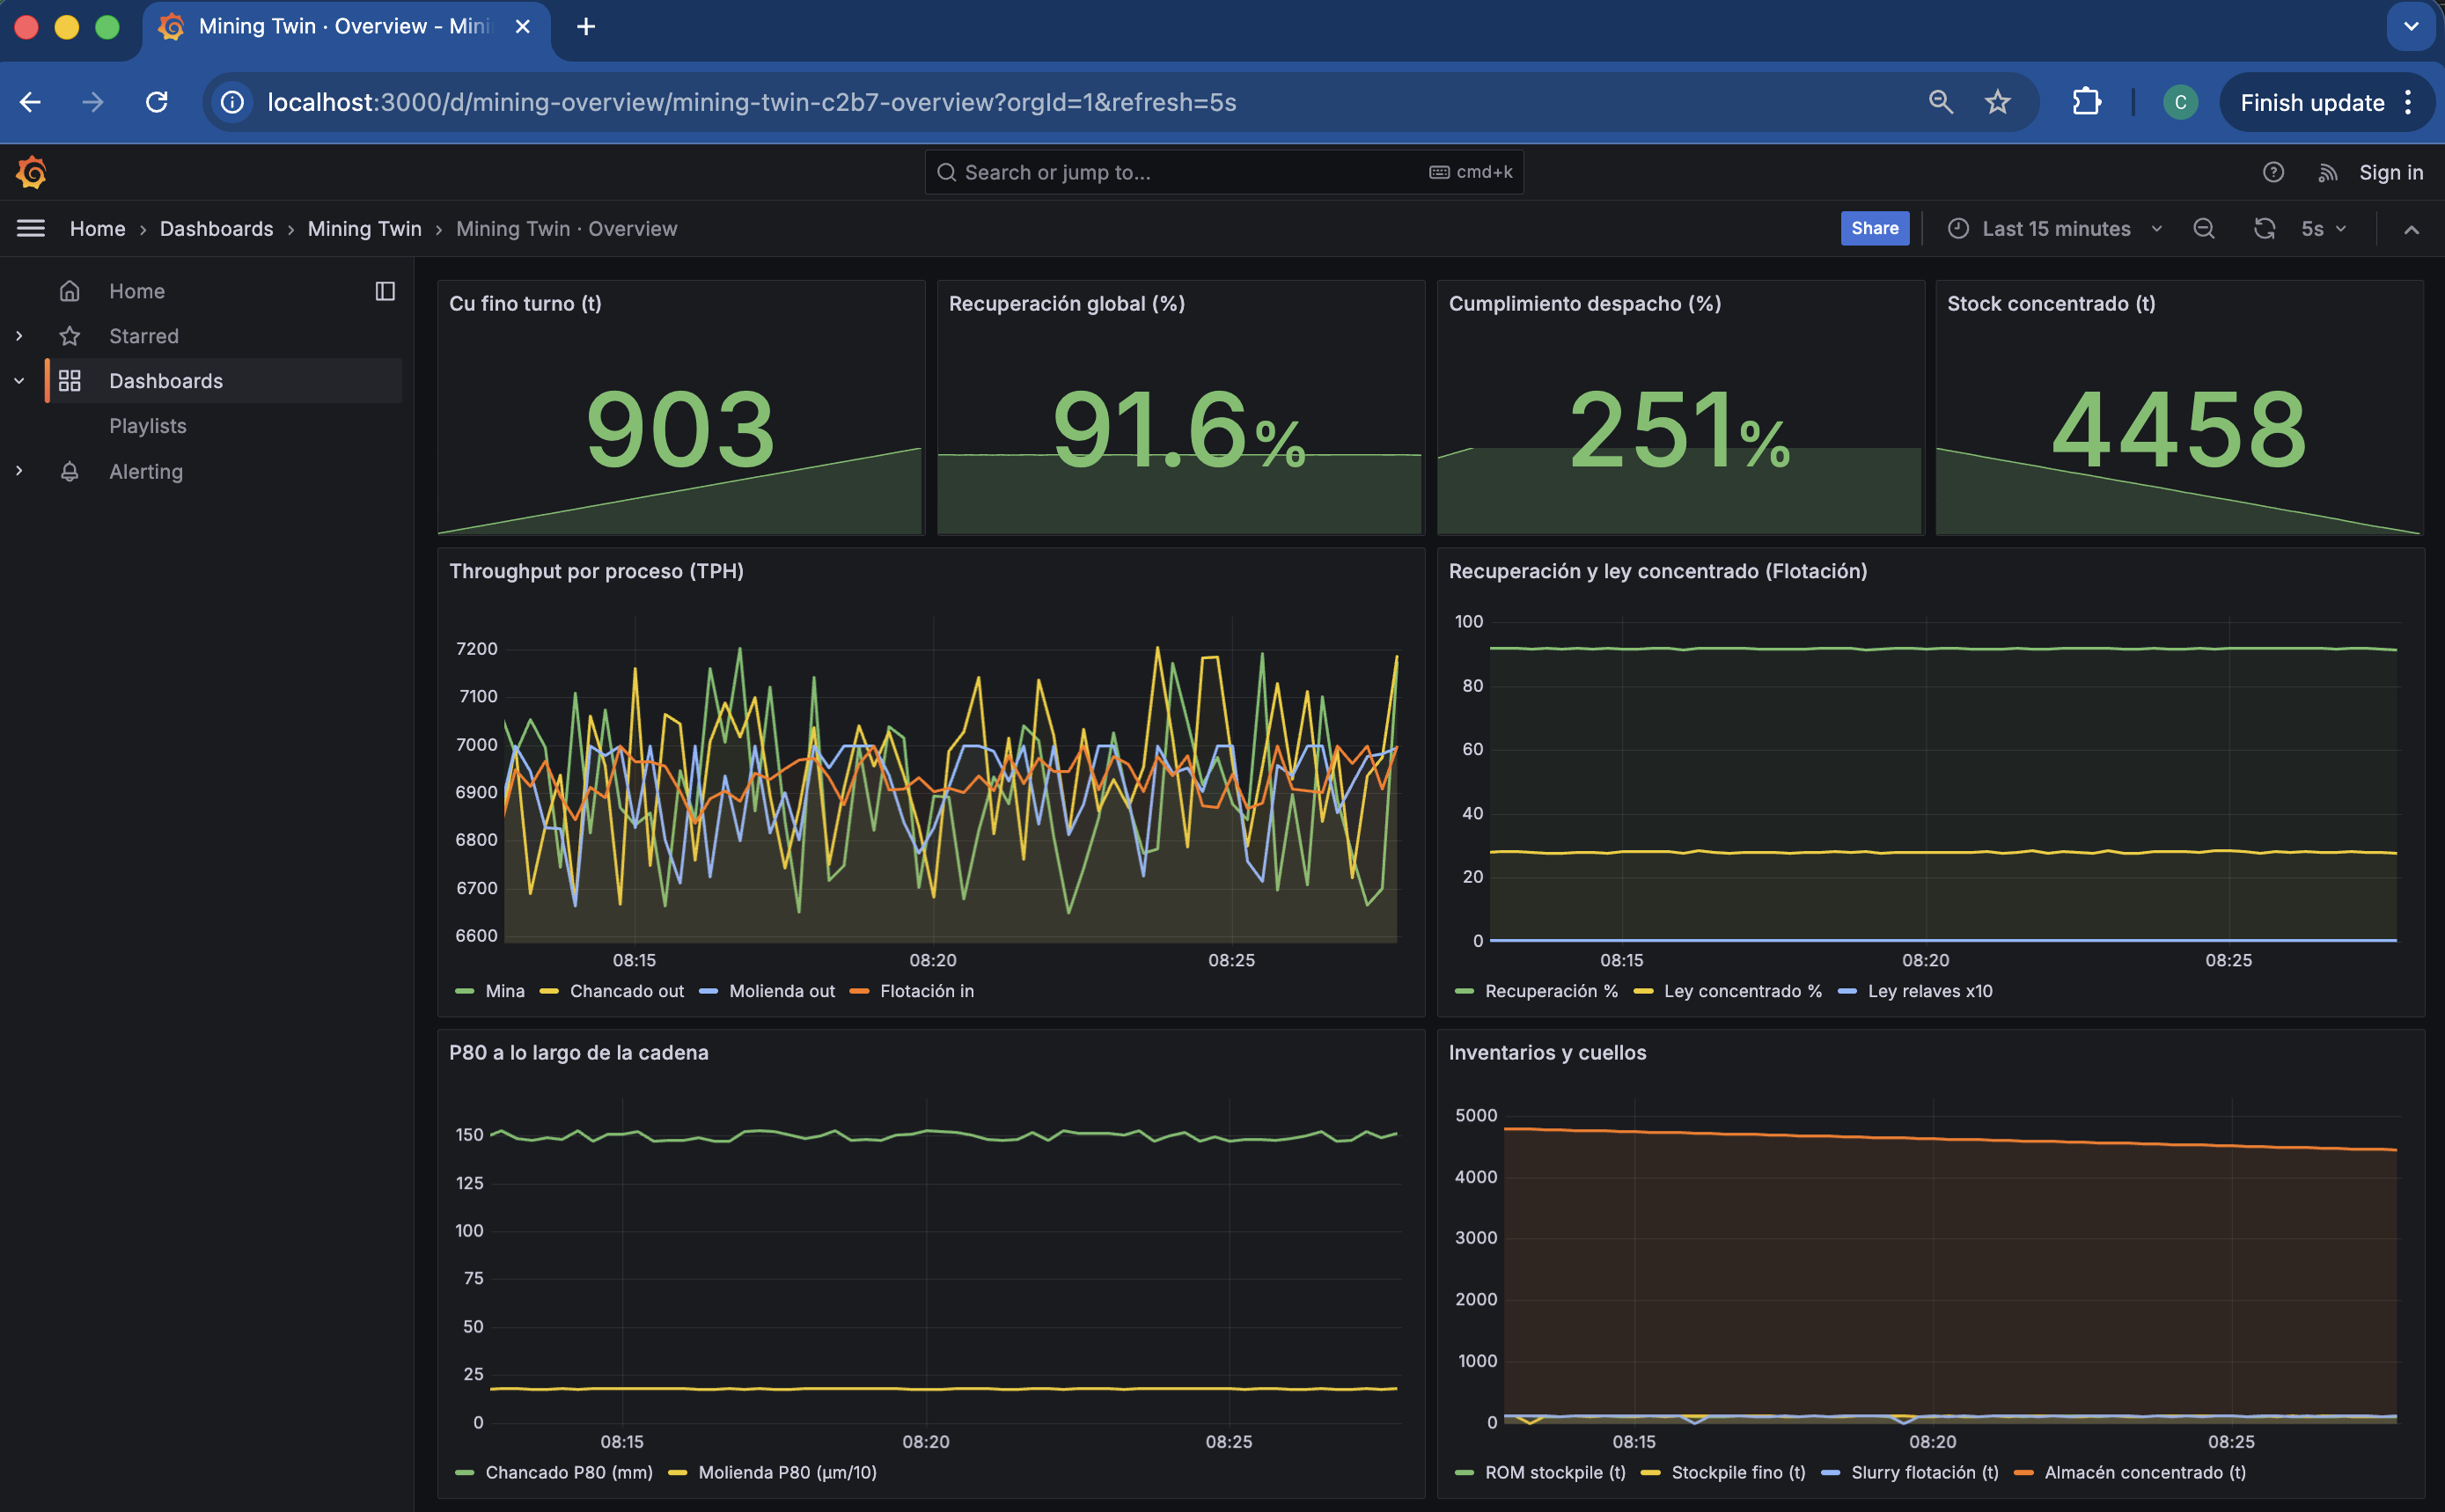Click the browser back arrow
The image size is (2445, 1512).
coord(30,102)
